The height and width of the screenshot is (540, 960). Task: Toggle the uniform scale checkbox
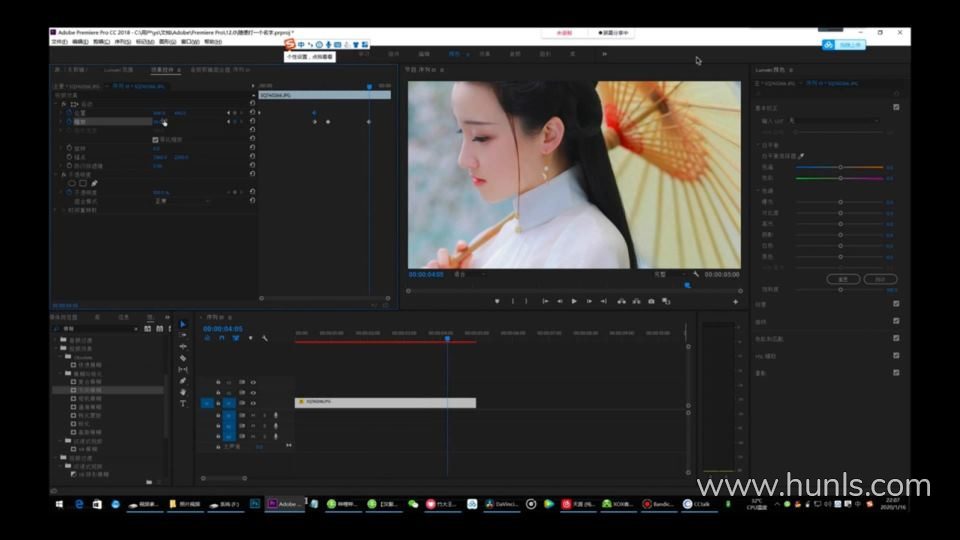coord(155,139)
